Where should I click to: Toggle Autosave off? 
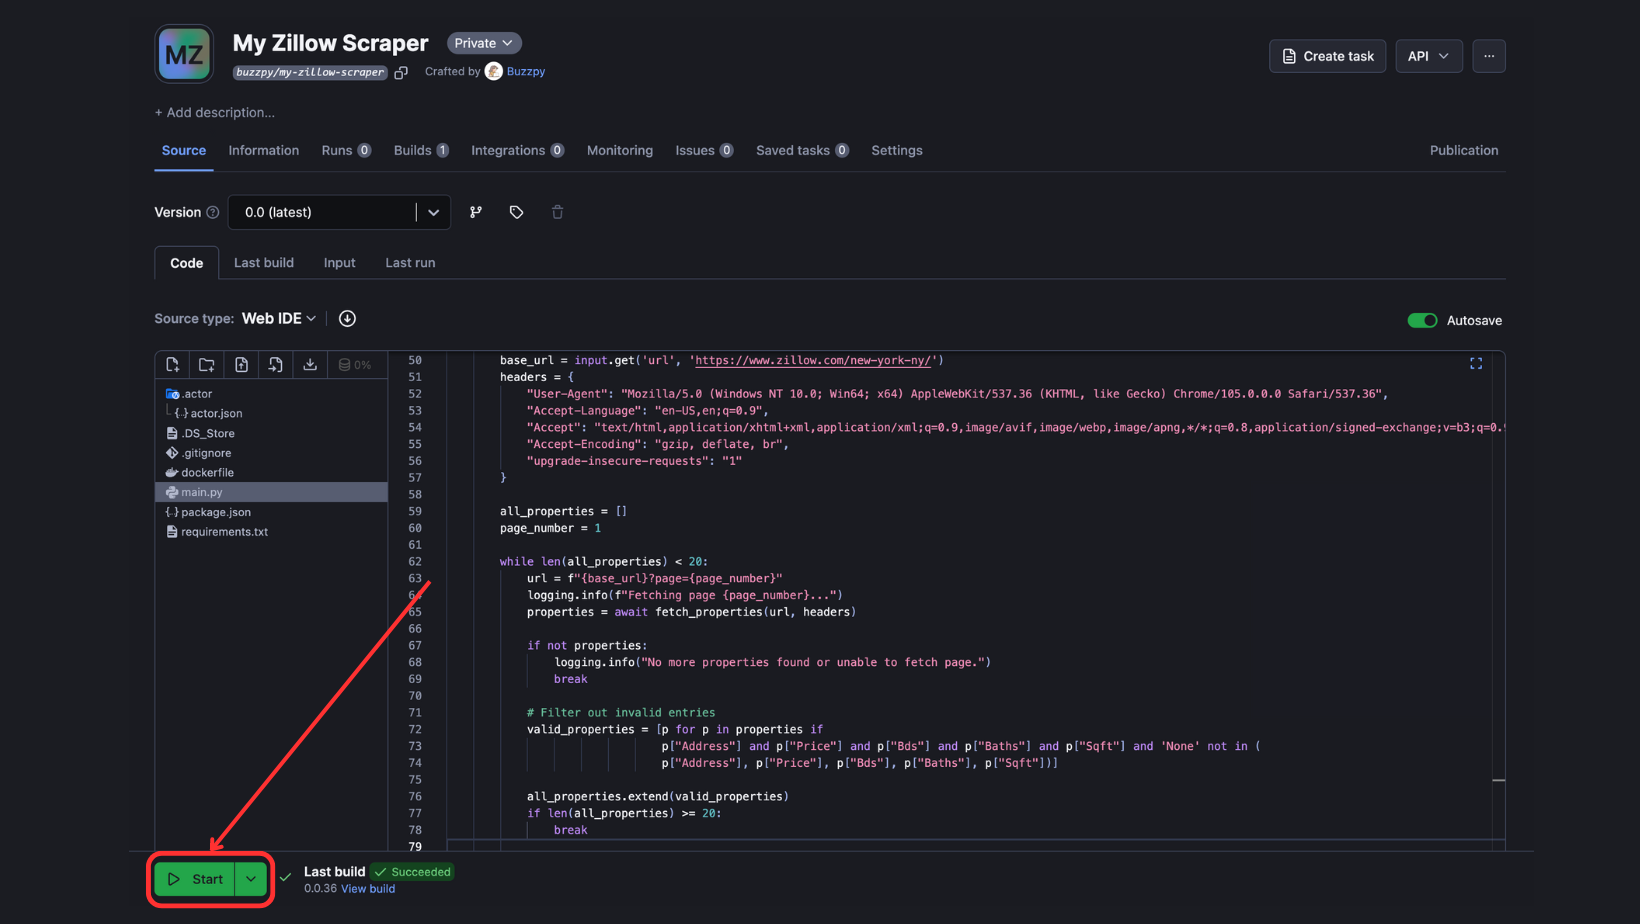click(1422, 320)
